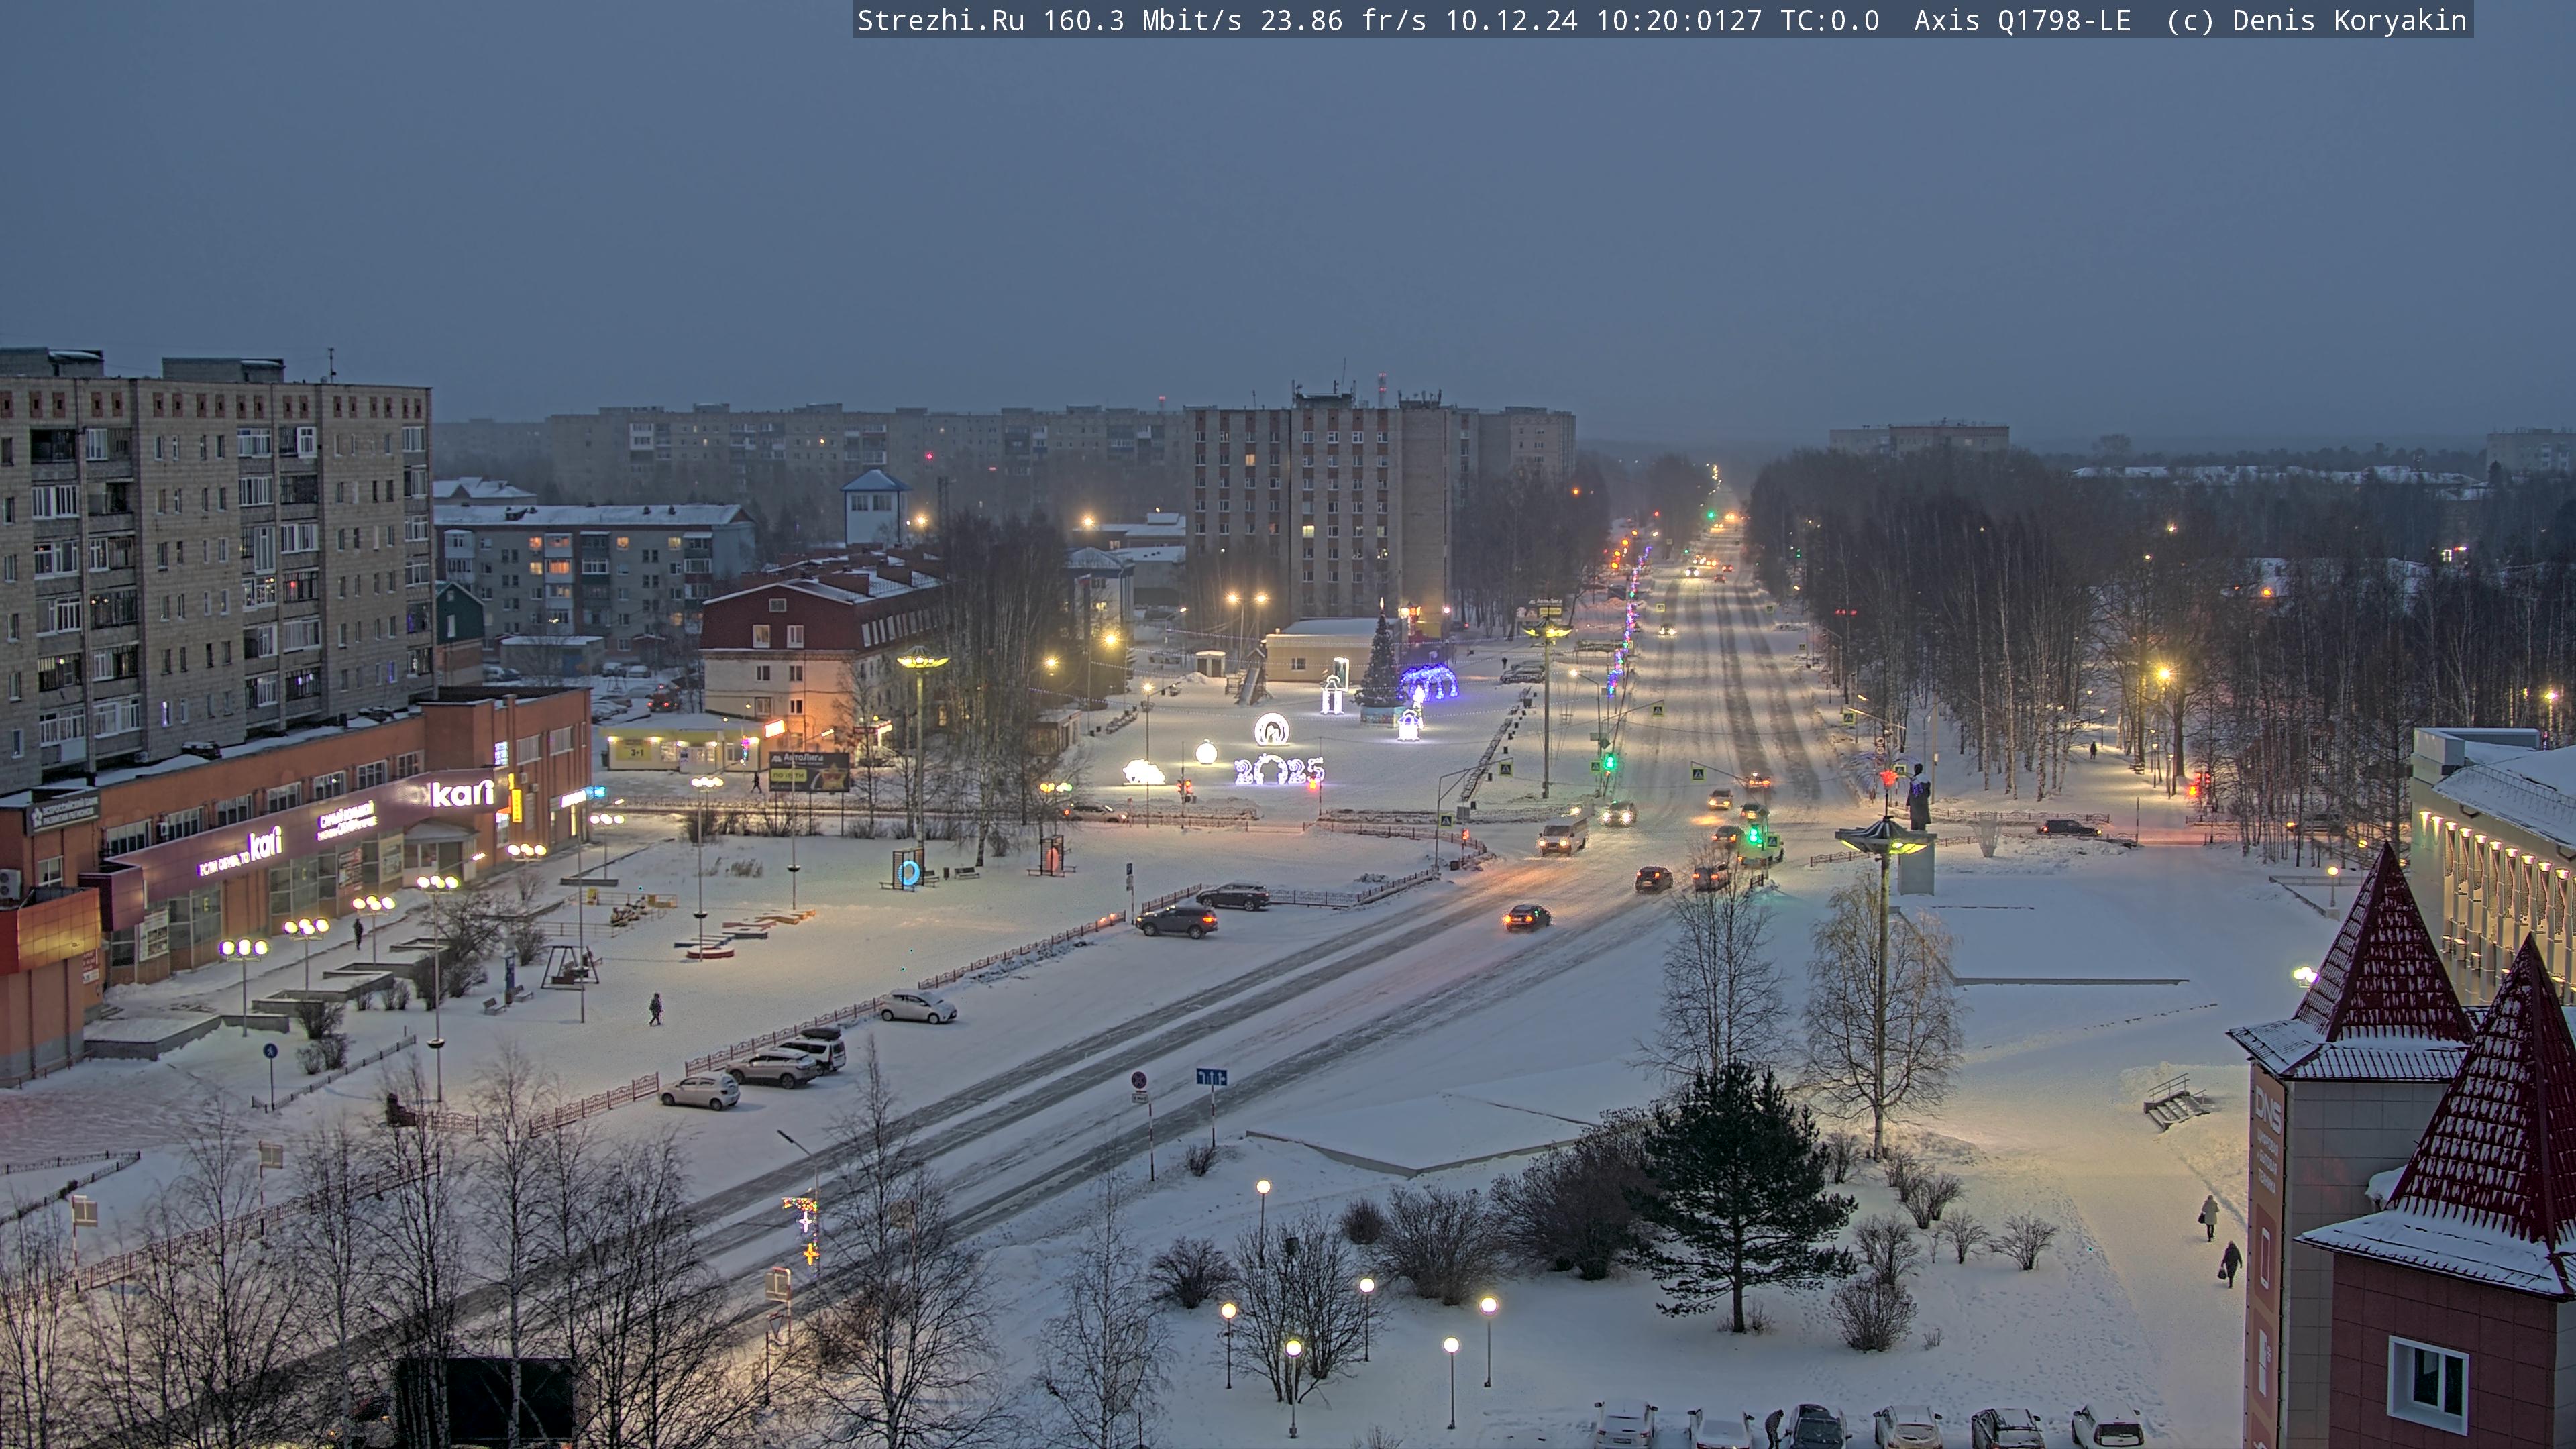Screen dimensions: 2576x1449
Task: Click the "23.86 fr/s" frame rate value
Action: pyautogui.click(x=1343, y=20)
